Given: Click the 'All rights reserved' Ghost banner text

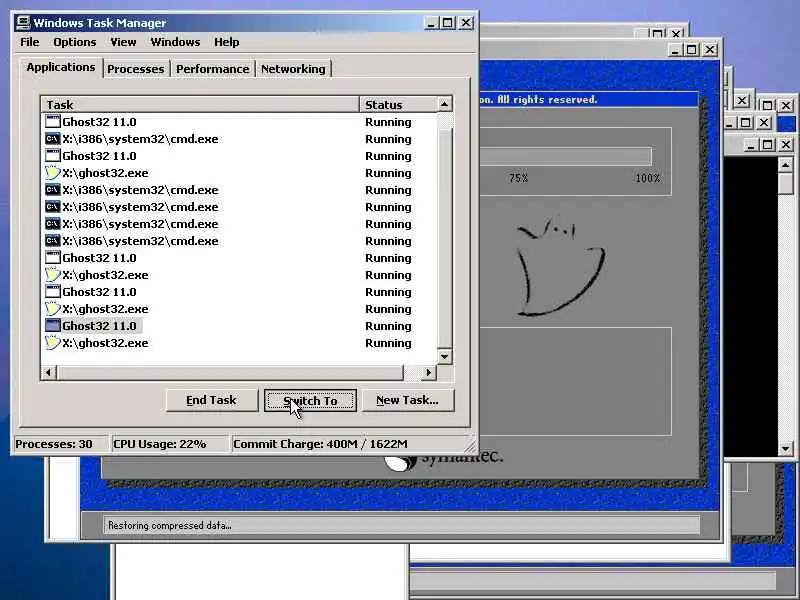Looking at the screenshot, I should [x=538, y=99].
